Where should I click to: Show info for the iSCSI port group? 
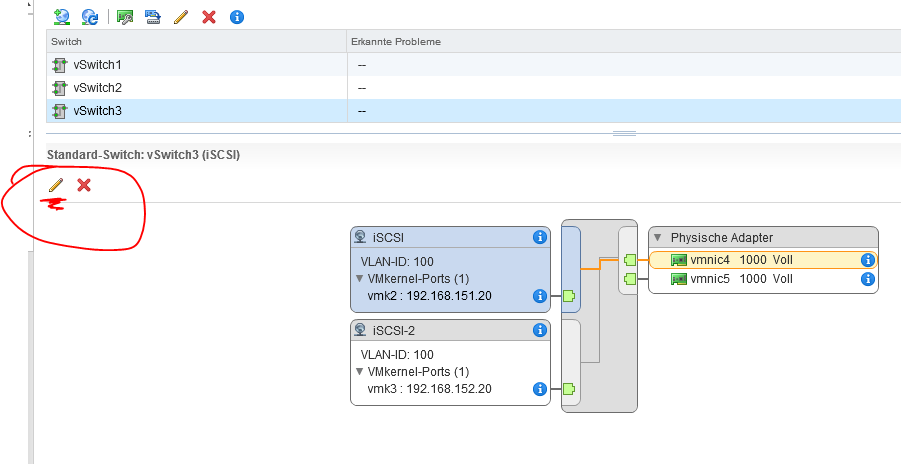click(540, 237)
